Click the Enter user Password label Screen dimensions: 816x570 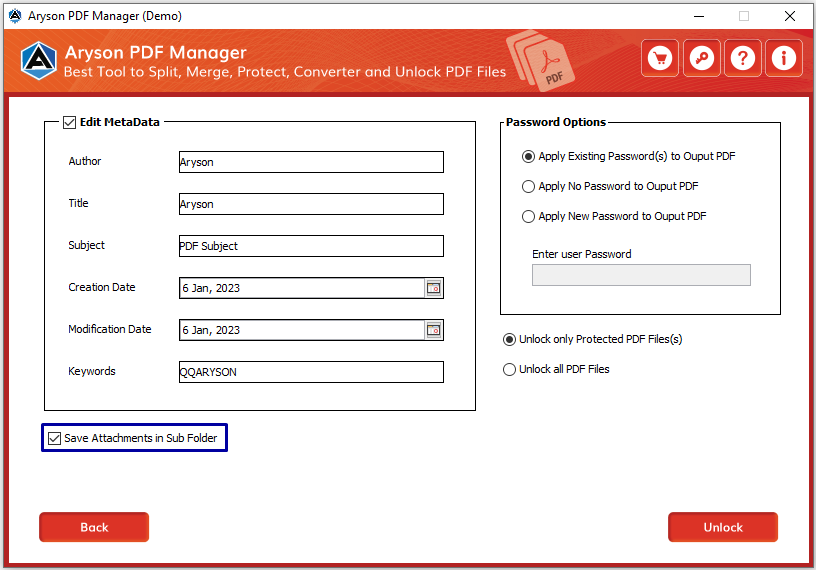pos(581,254)
